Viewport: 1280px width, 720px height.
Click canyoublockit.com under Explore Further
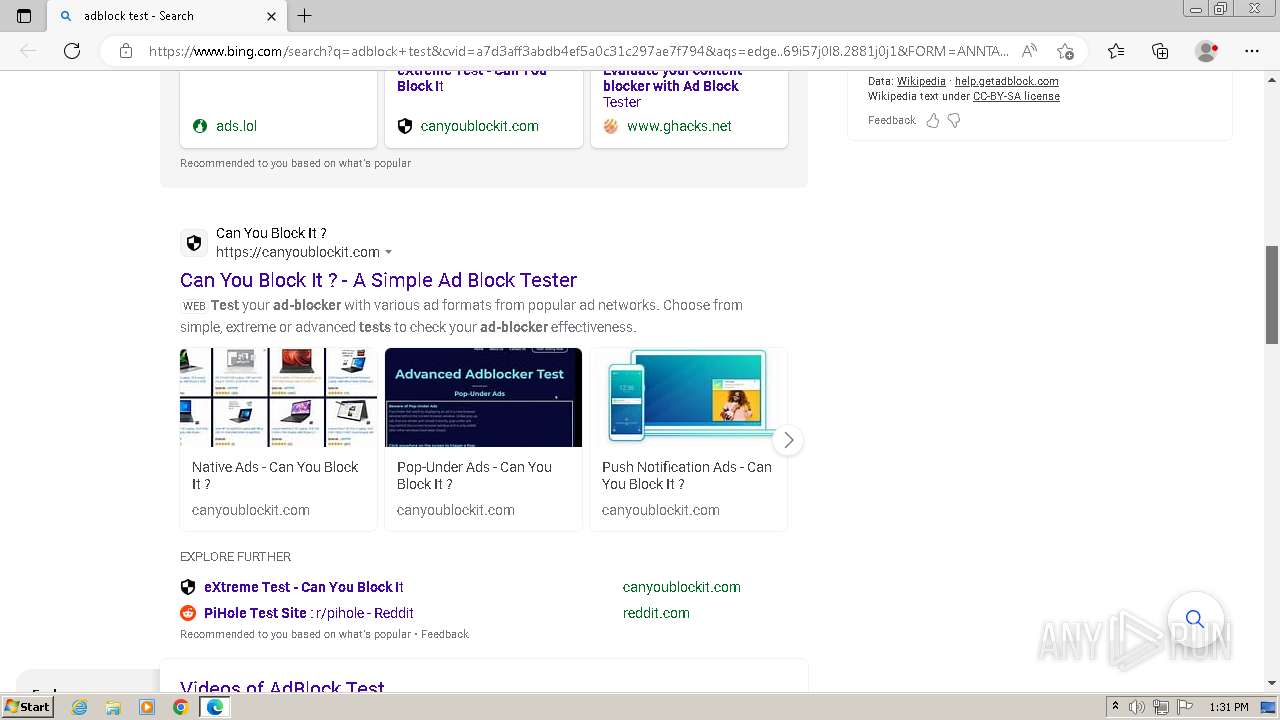click(x=682, y=587)
